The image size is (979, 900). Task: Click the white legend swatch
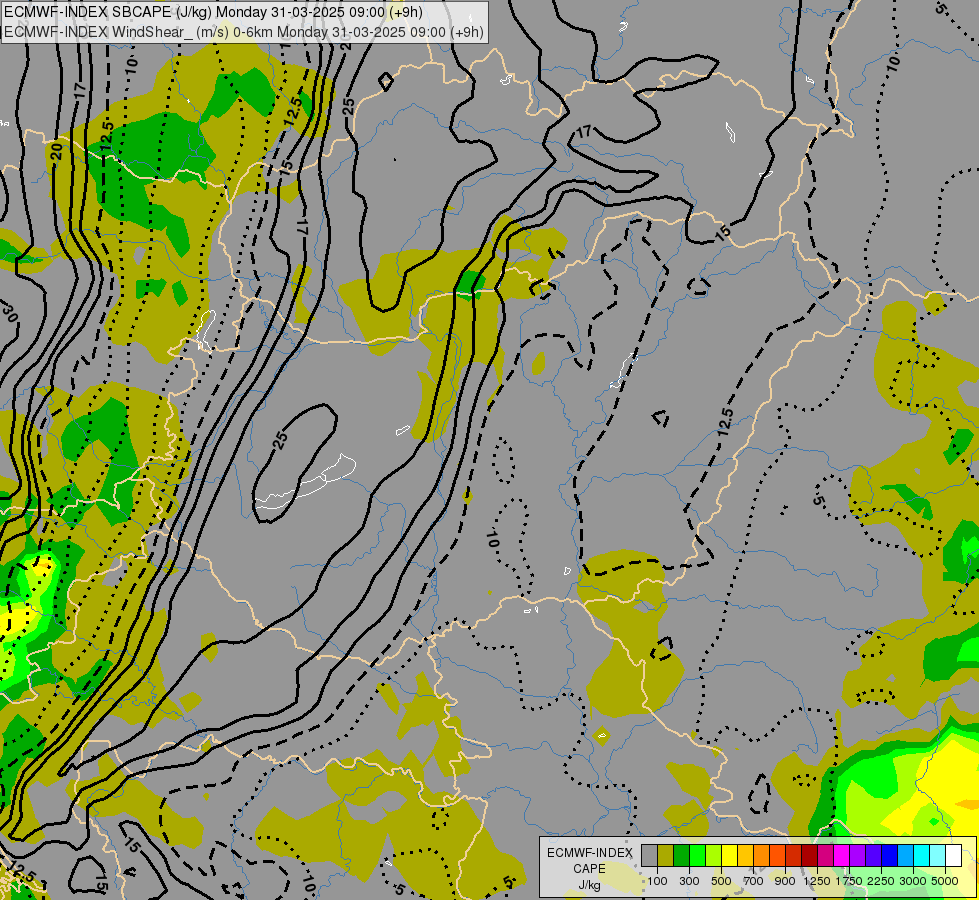pos(953,856)
